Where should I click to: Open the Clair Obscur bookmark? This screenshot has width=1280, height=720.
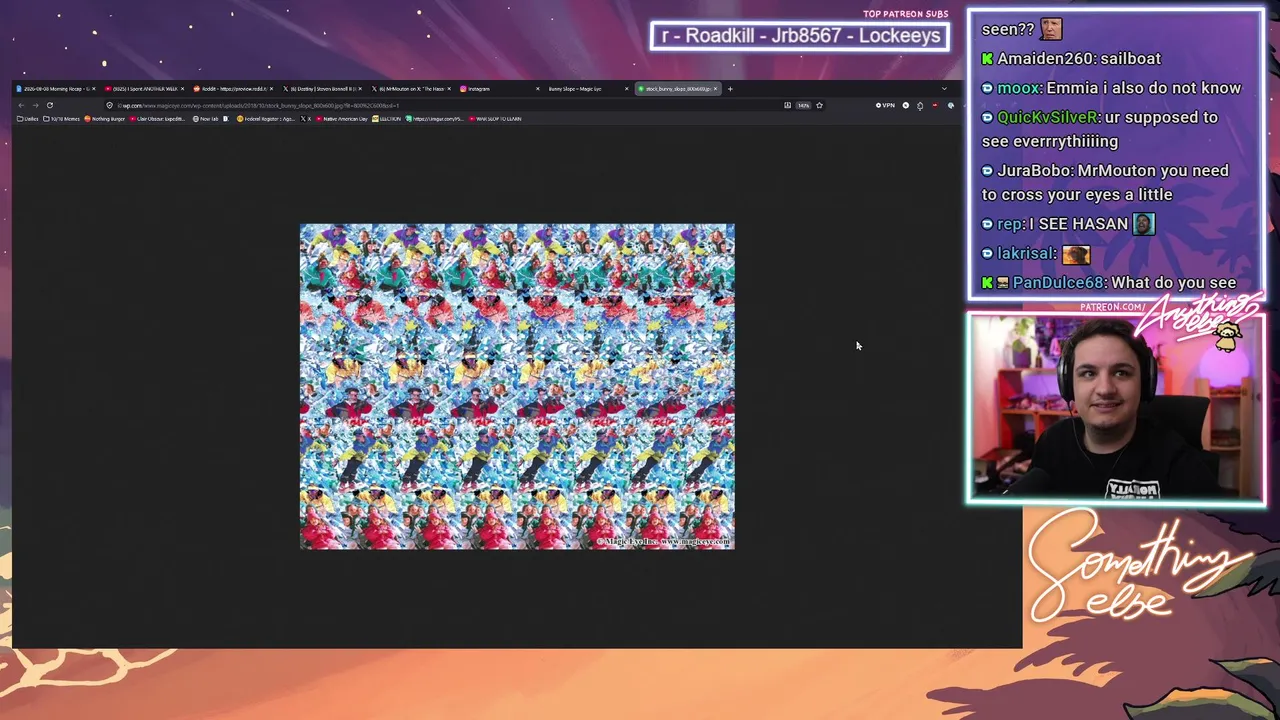[158, 119]
